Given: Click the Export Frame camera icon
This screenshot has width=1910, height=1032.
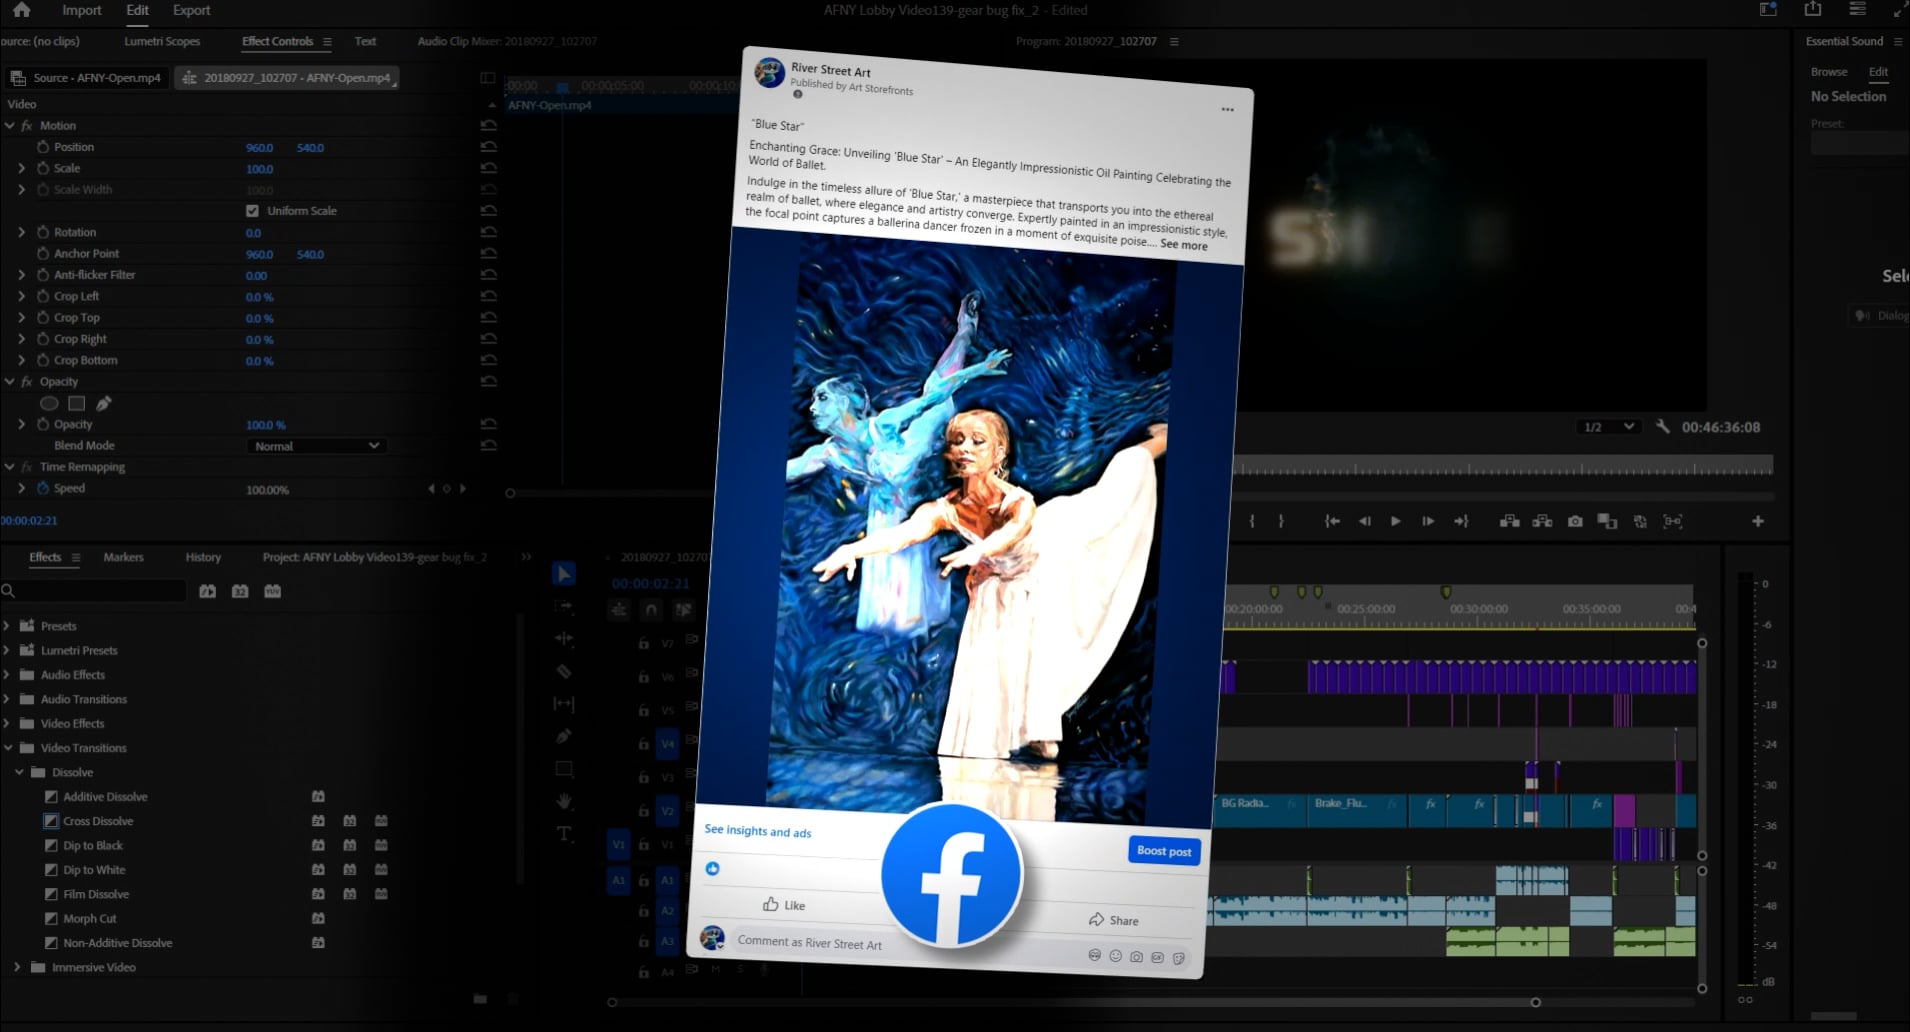Looking at the screenshot, I should point(1575,521).
